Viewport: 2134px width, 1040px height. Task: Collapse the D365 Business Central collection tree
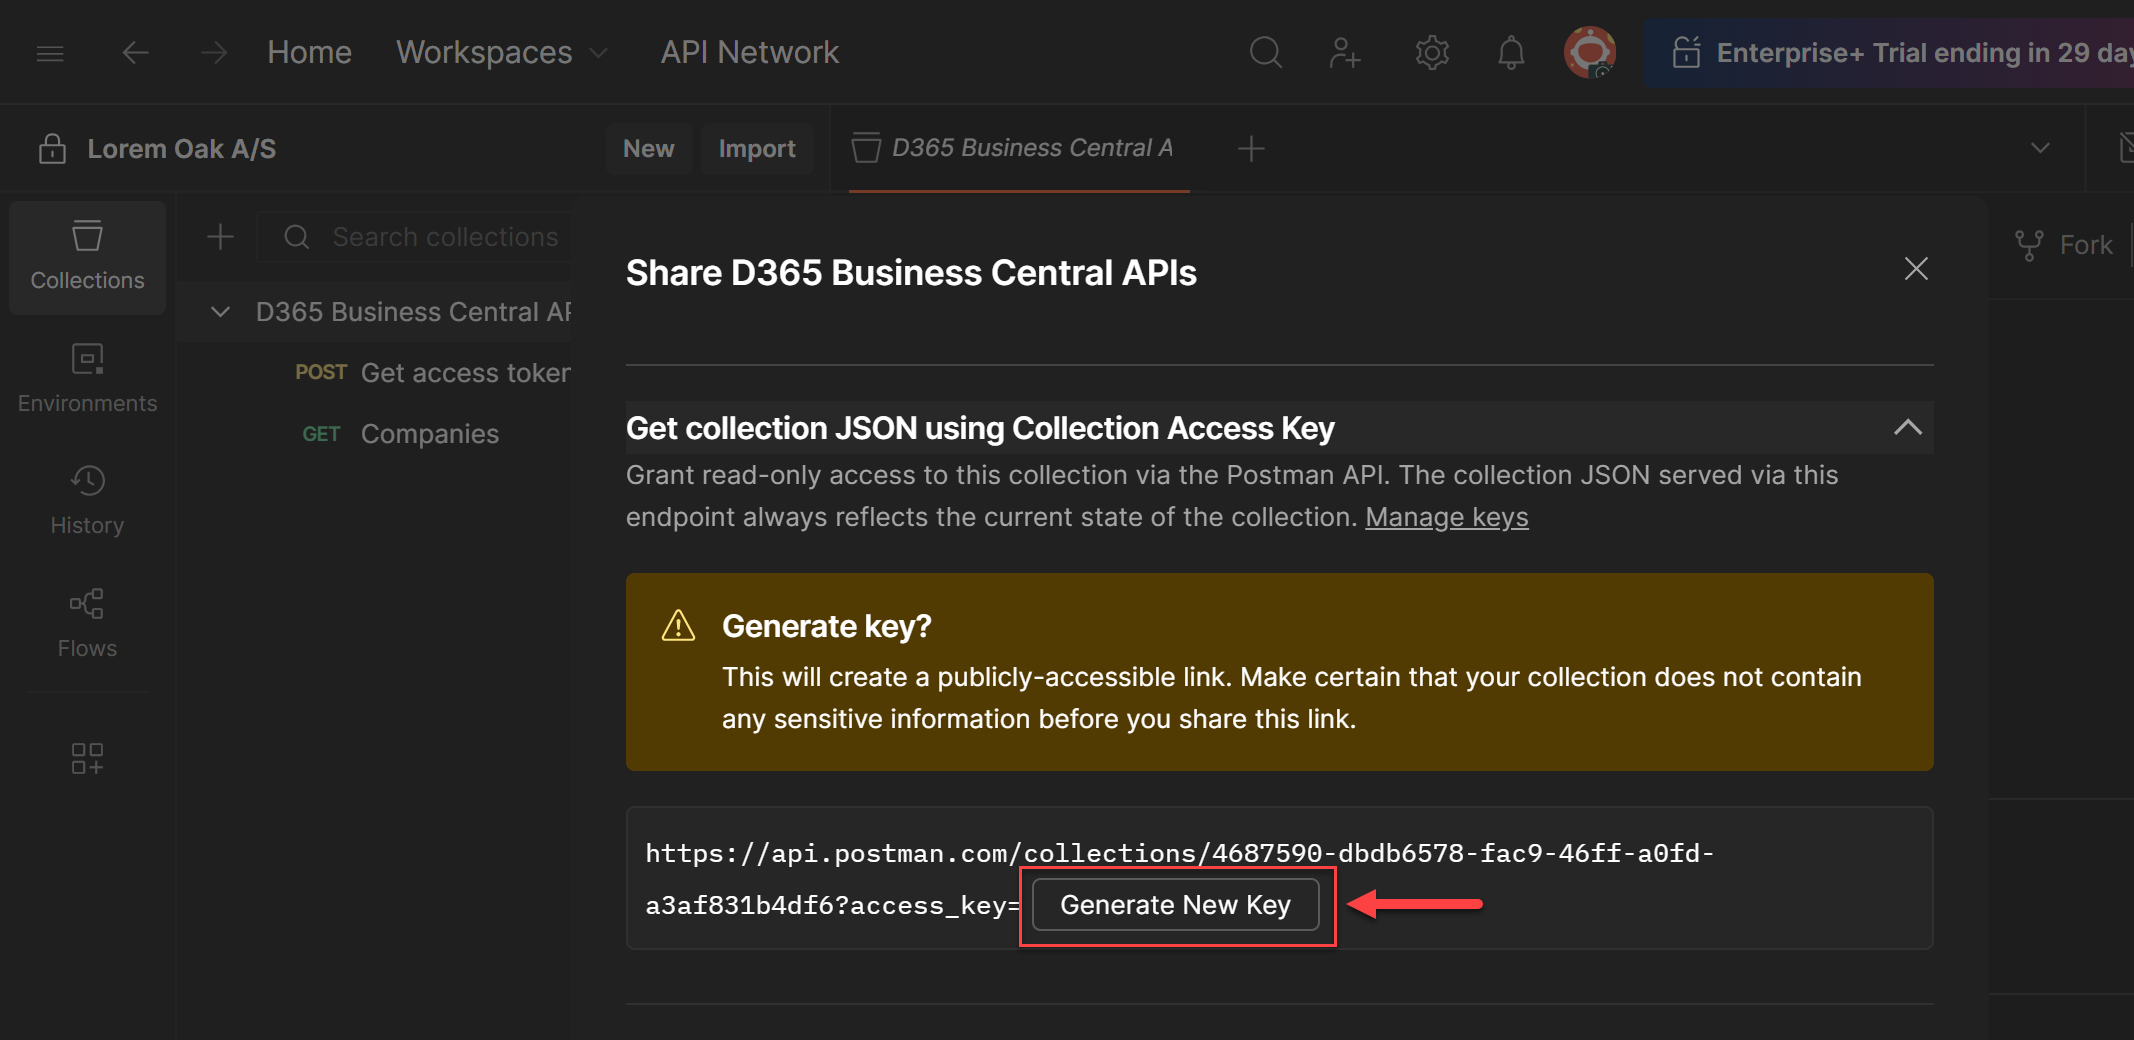point(222,311)
